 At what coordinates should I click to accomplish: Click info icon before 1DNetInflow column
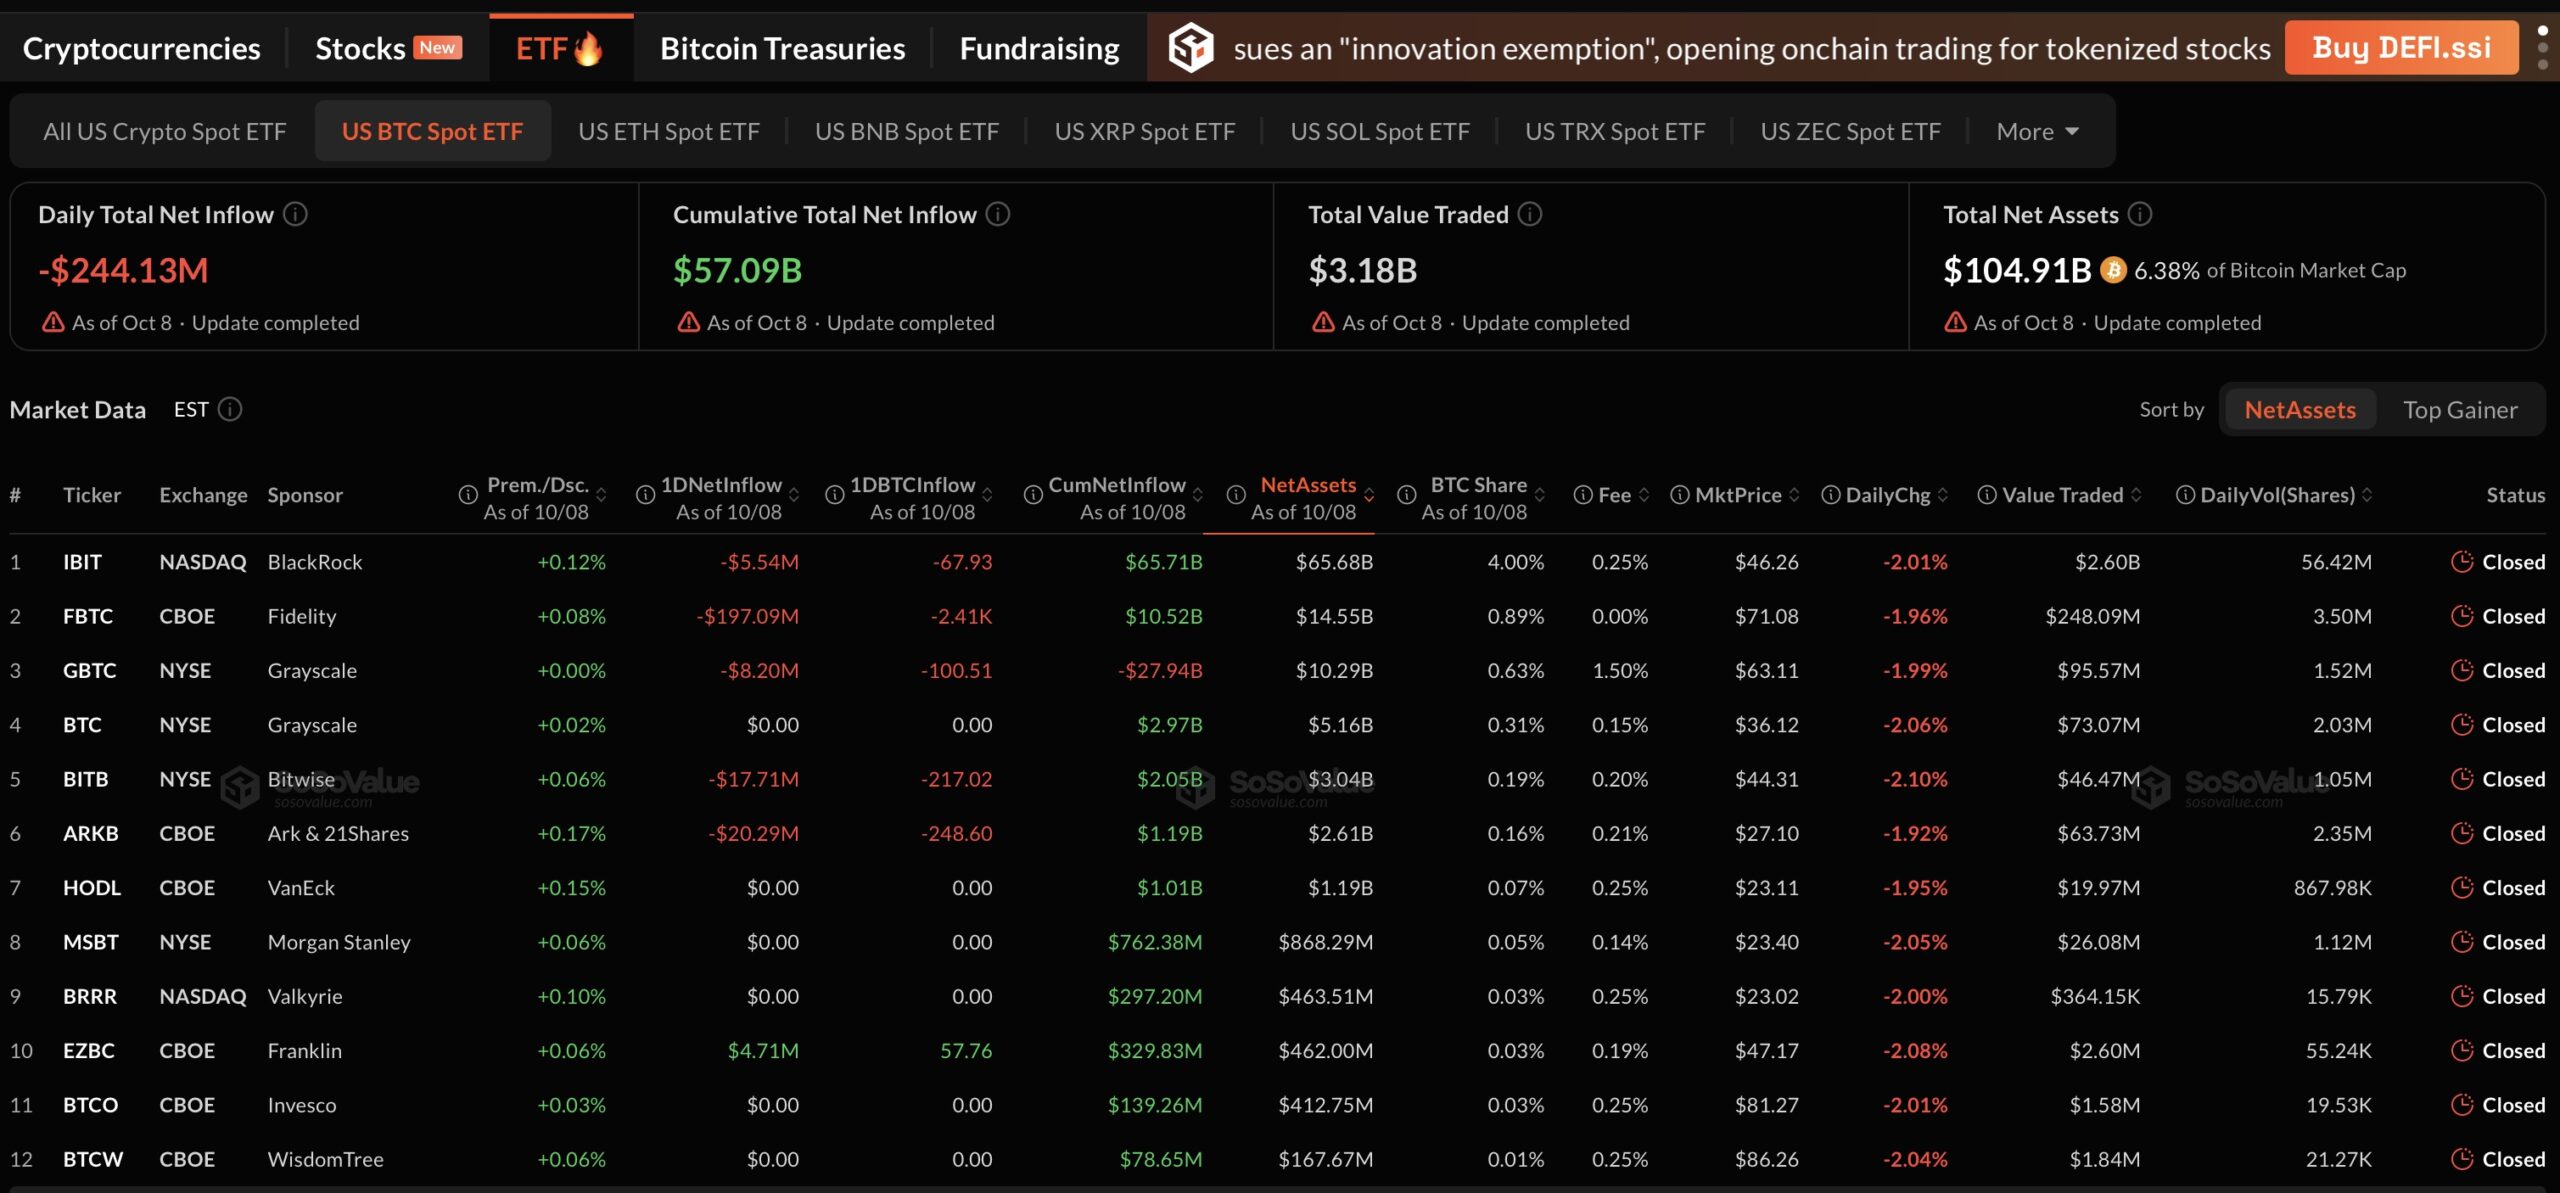click(x=646, y=494)
